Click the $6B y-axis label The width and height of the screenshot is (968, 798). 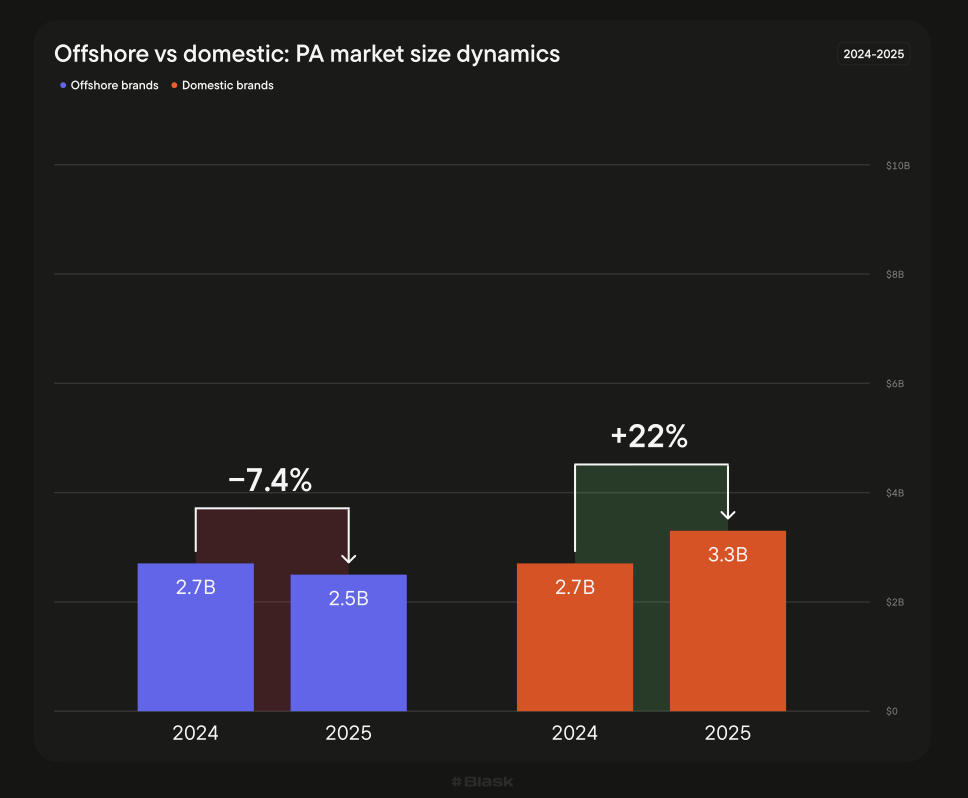pyautogui.click(x=895, y=384)
